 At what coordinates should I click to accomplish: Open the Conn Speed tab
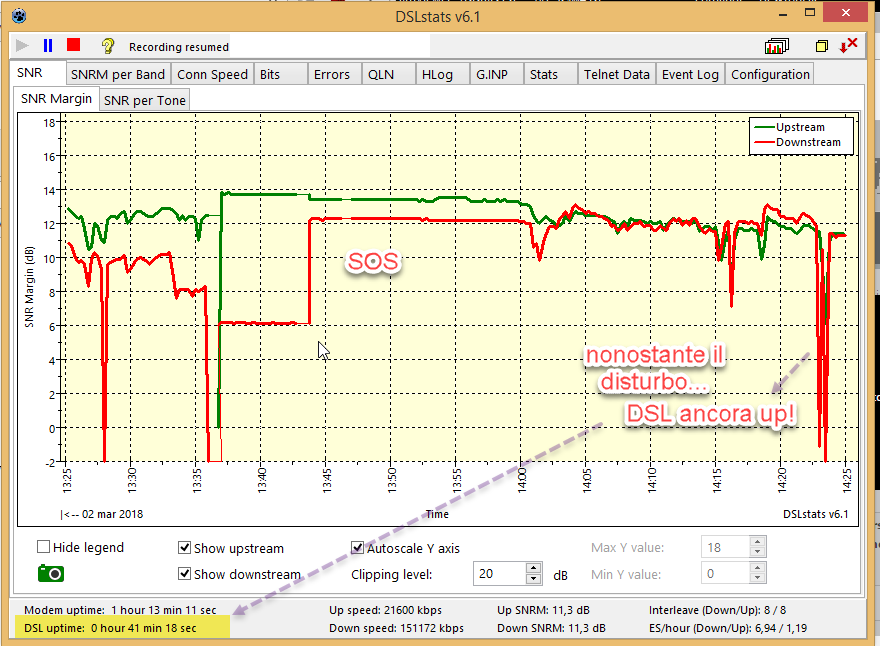tap(212, 75)
